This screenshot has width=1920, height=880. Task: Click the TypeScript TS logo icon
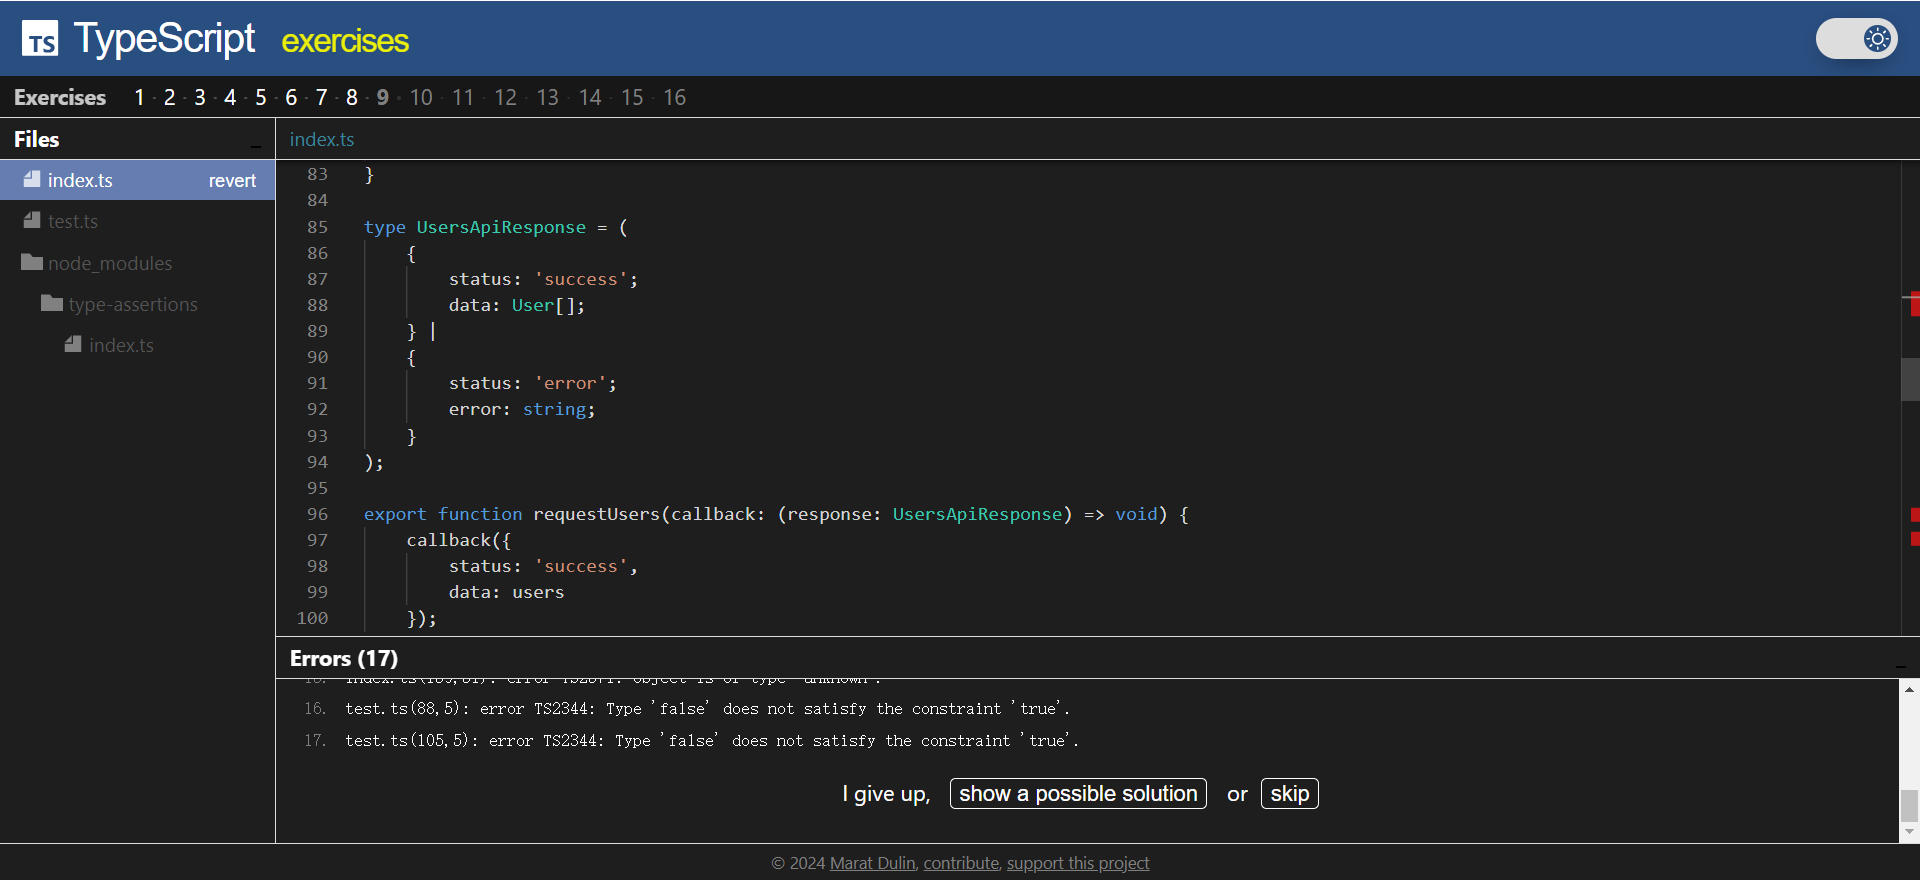[40, 40]
